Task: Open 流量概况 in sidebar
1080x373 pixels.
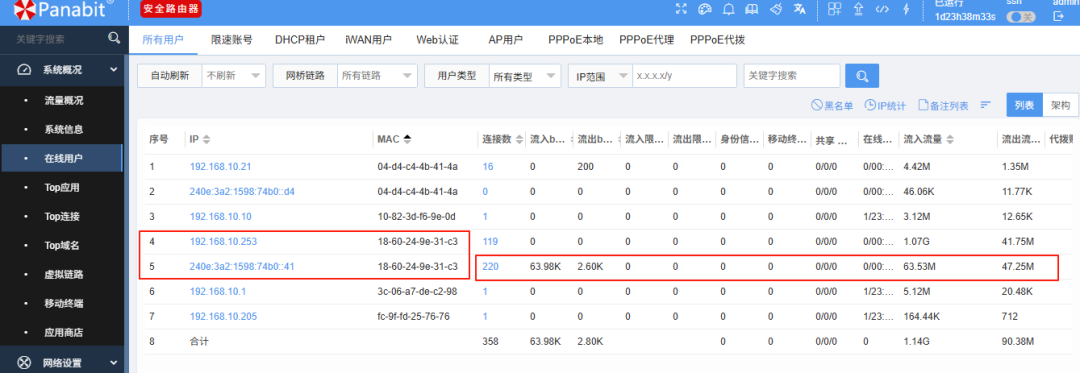Action: 63,100
